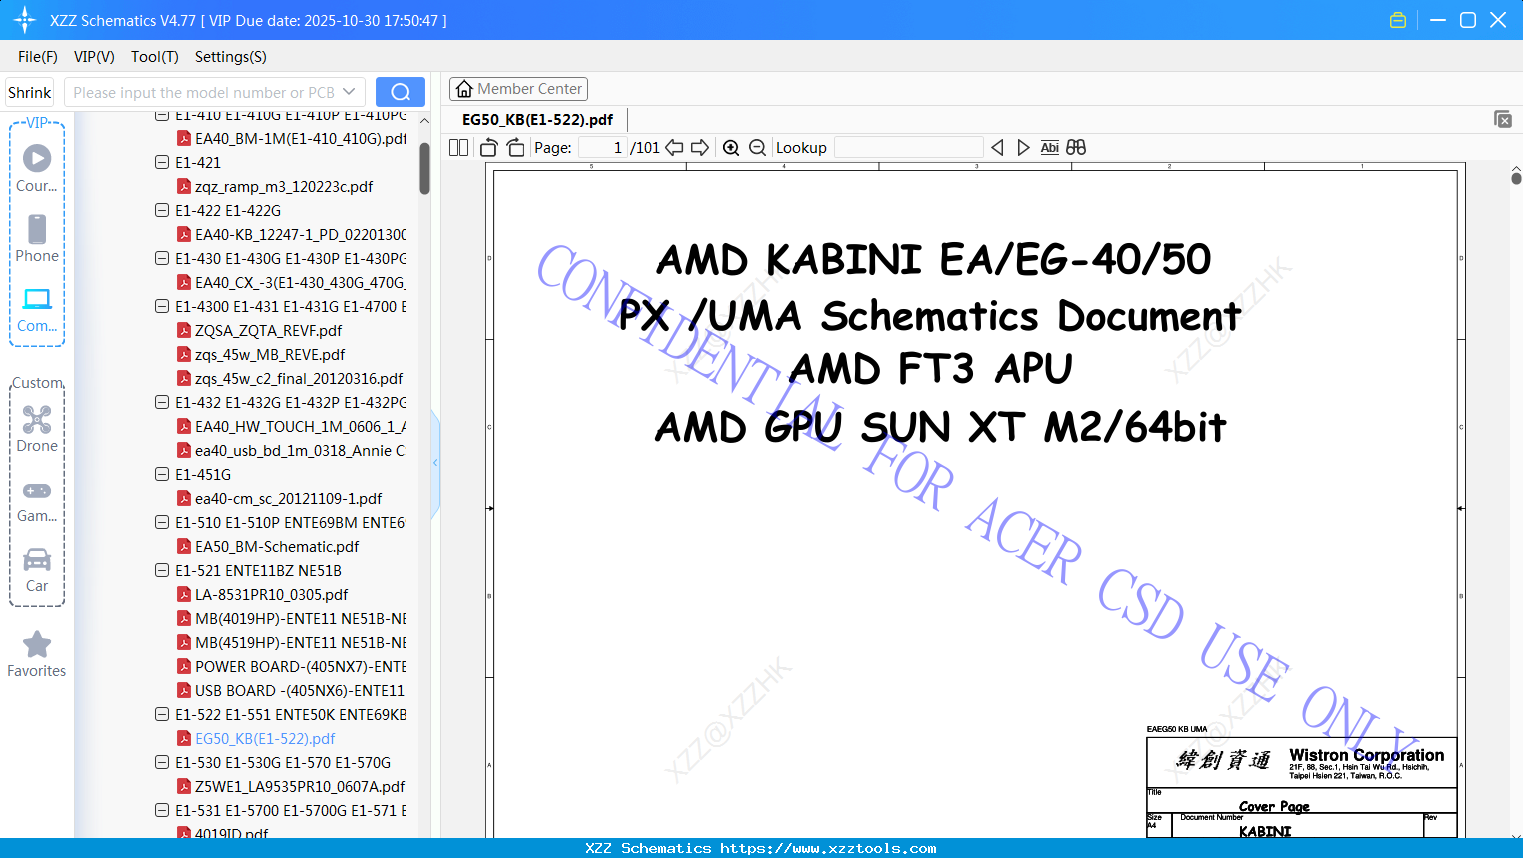Viewport: 1523px width, 858px height.
Task: Rotate the page counterclockwise
Action: pyautogui.click(x=488, y=147)
